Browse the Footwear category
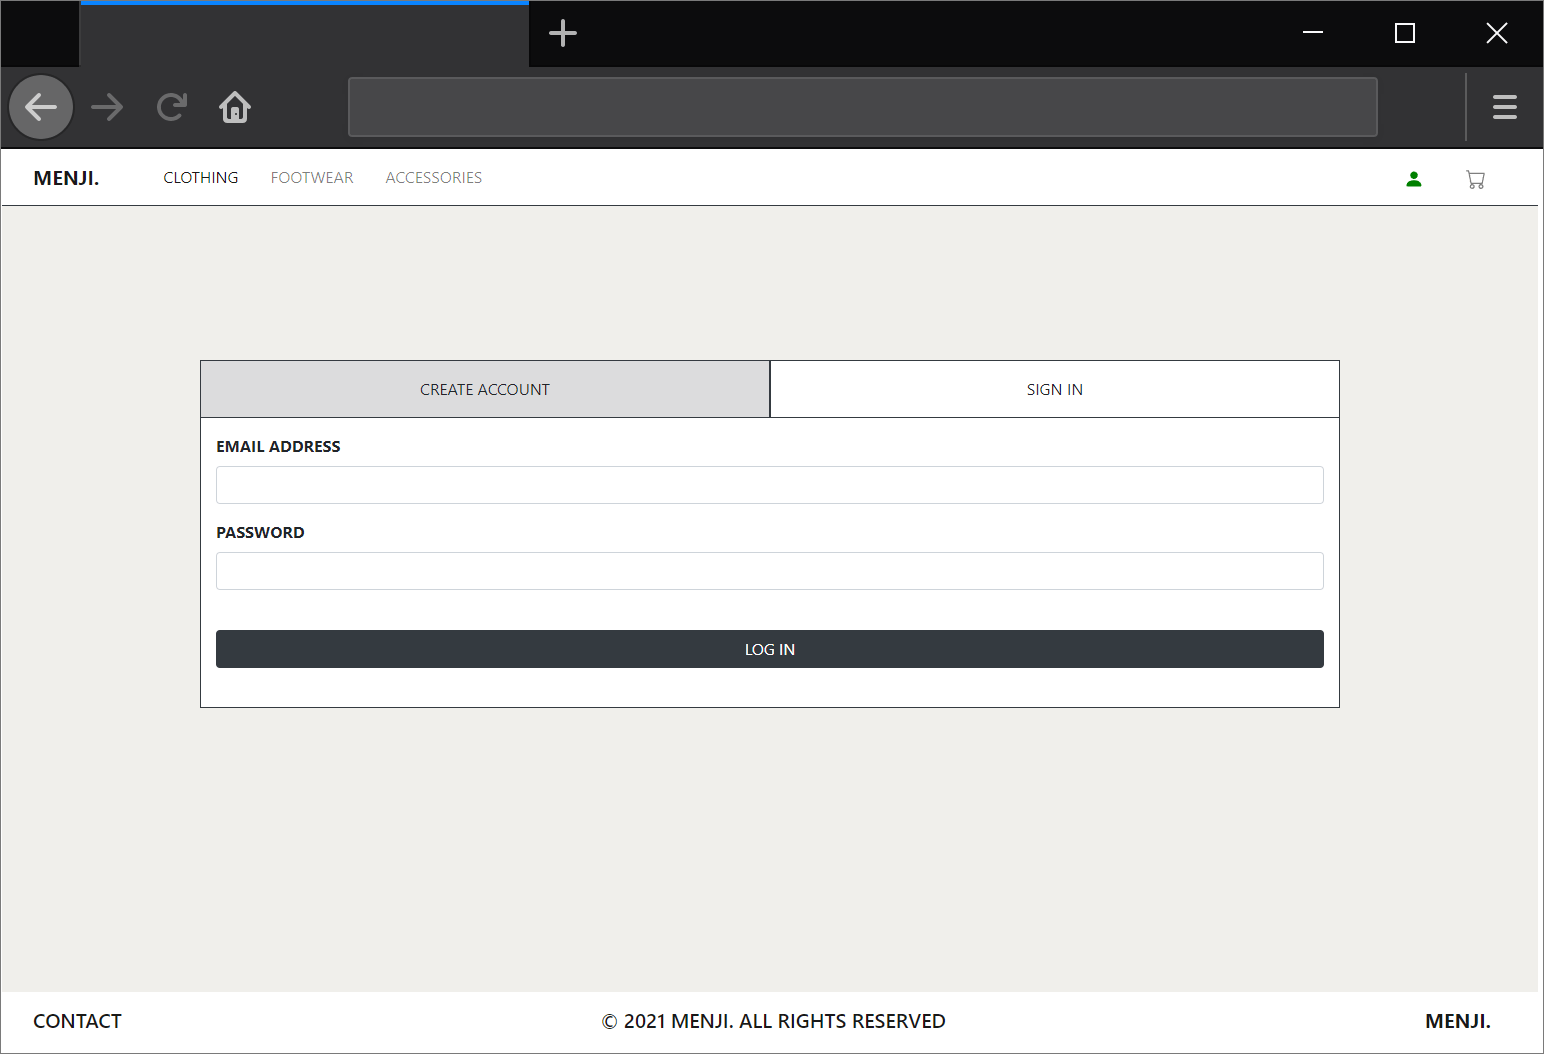 [312, 178]
